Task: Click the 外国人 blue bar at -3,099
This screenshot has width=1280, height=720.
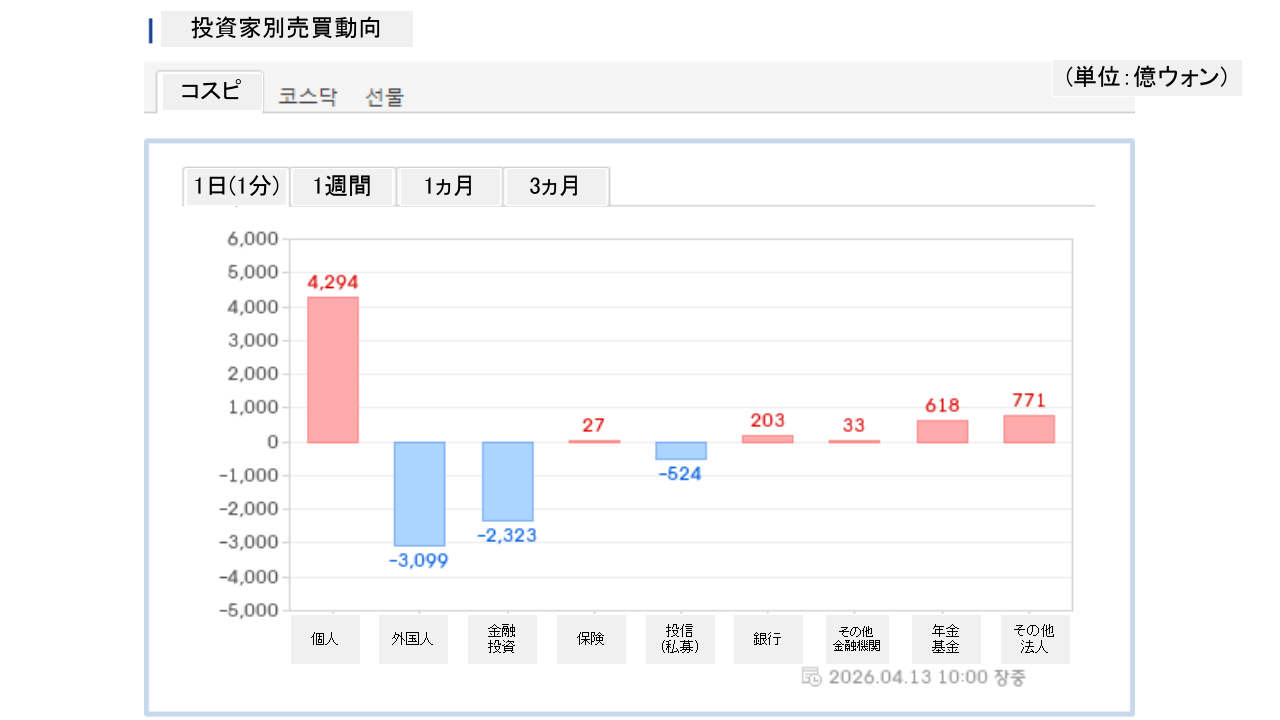Action: 419,493
